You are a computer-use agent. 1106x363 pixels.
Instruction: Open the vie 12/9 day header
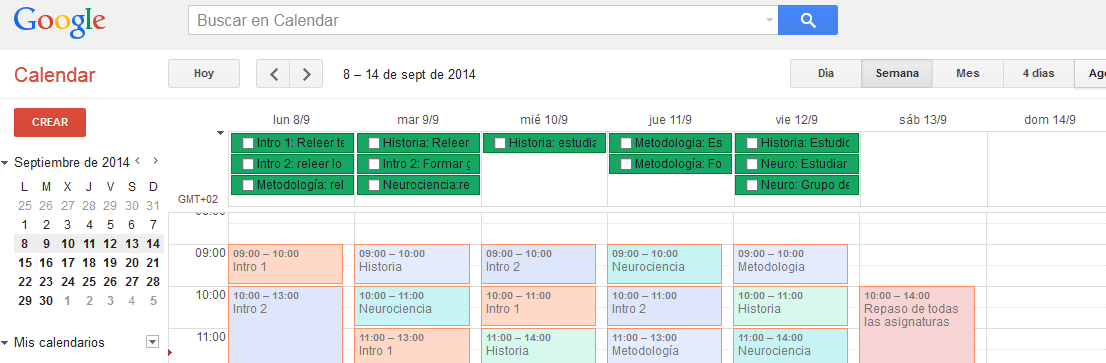coord(796,120)
